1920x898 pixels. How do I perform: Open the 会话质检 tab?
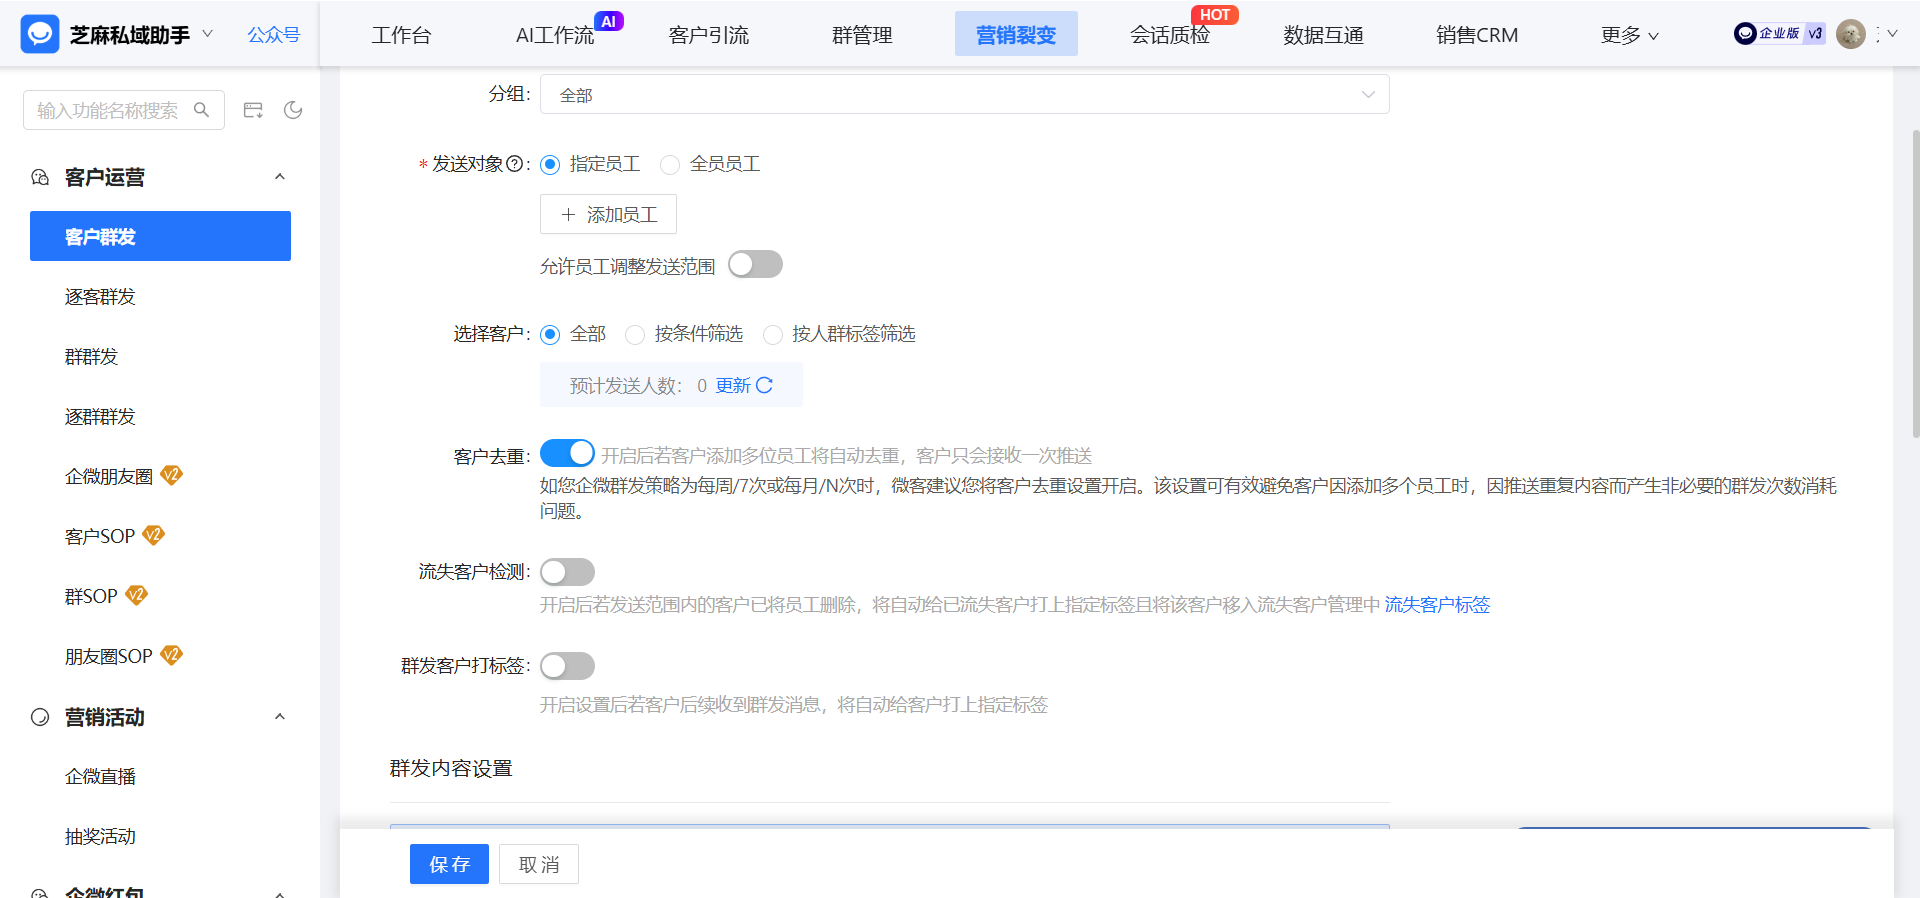pos(1170,35)
